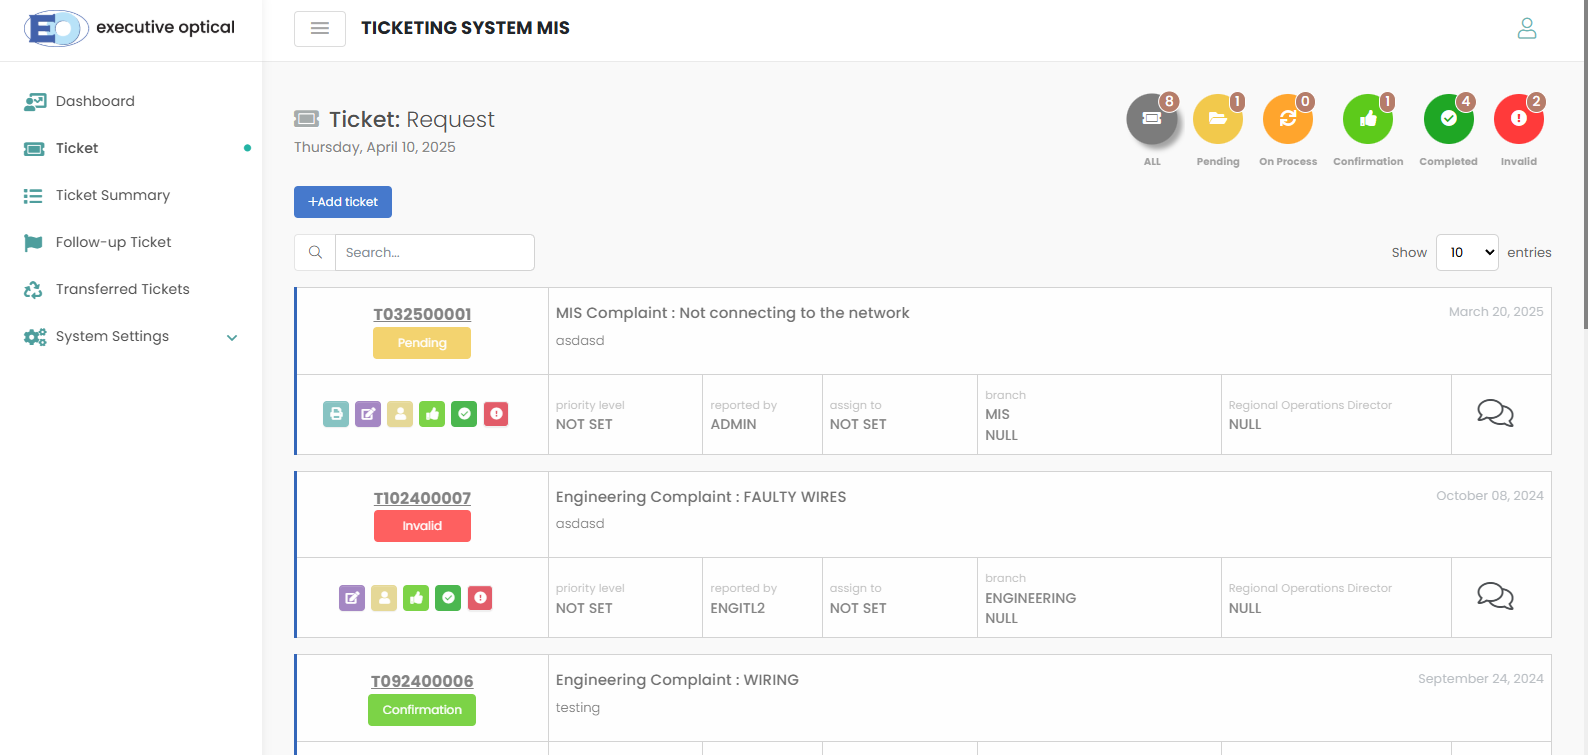Select 'Engineering Complaint : FAULTY WIRES' title
1588x755 pixels.
pos(701,497)
